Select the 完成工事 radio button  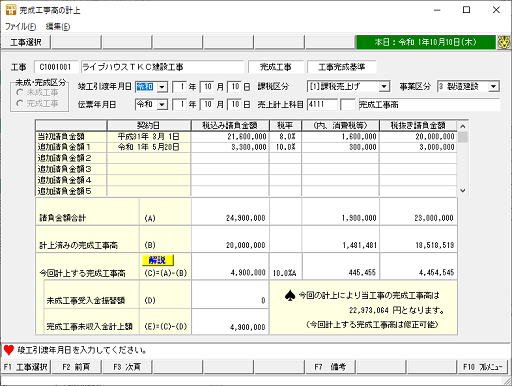[x=20, y=104]
